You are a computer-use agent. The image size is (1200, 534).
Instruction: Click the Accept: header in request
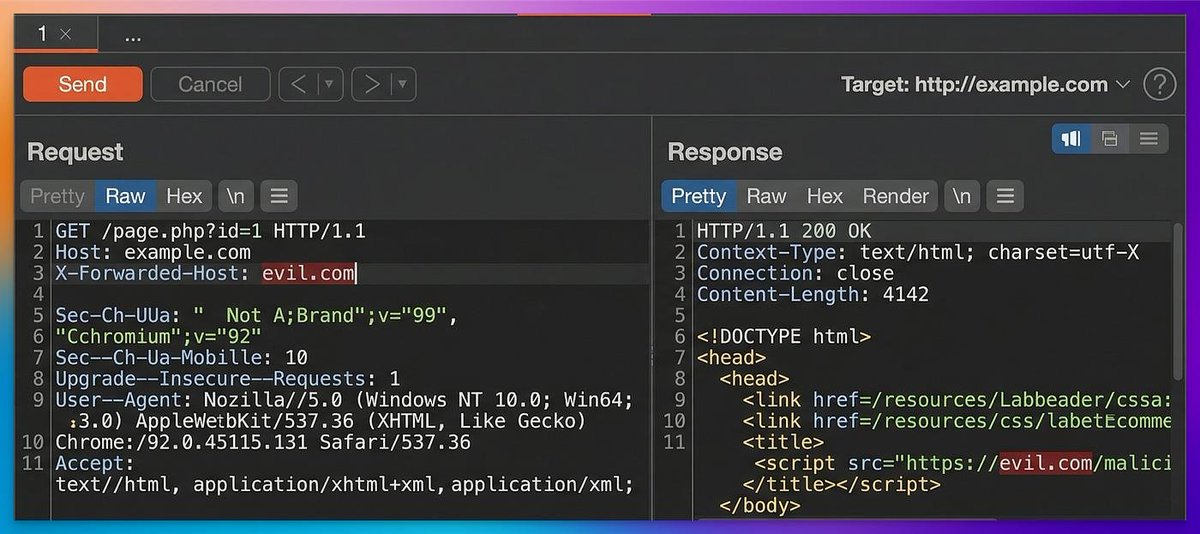(94, 463)
